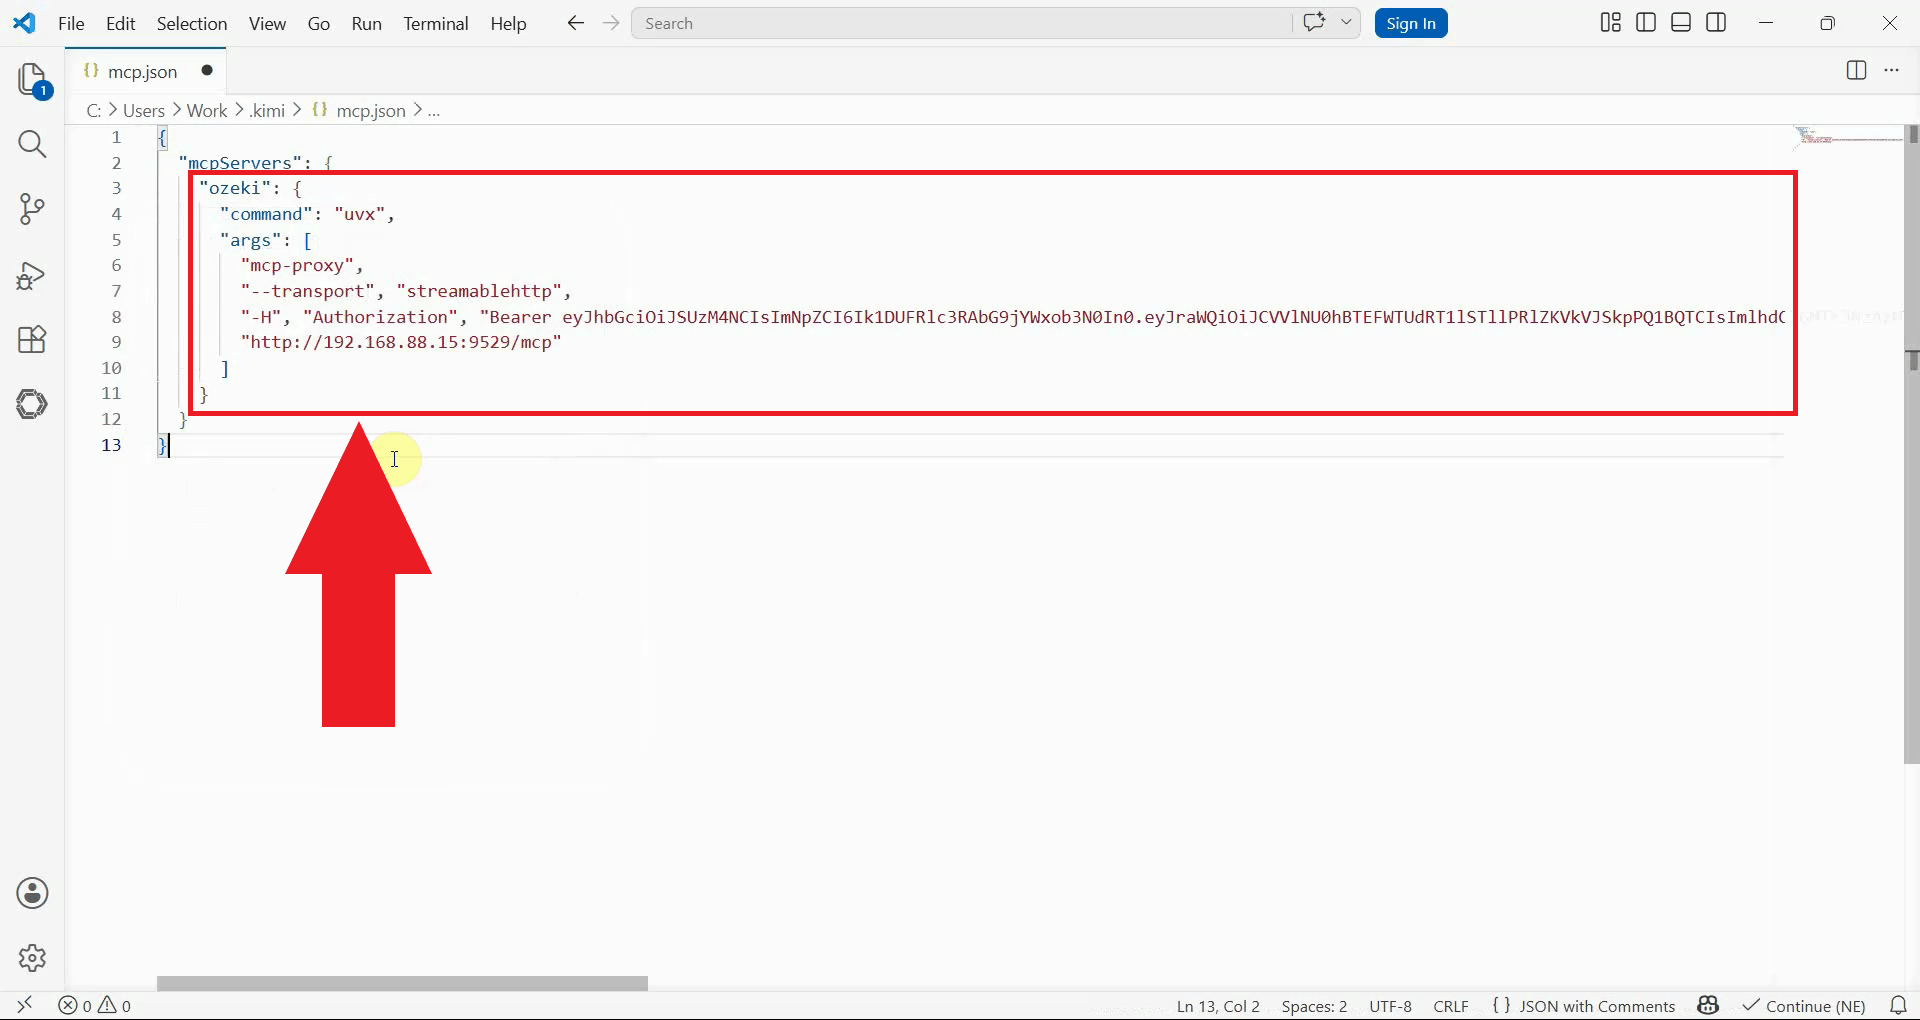Open the Search view in activity bar
This screenshot has height=1020, width=1920.
tap(32, 144)
